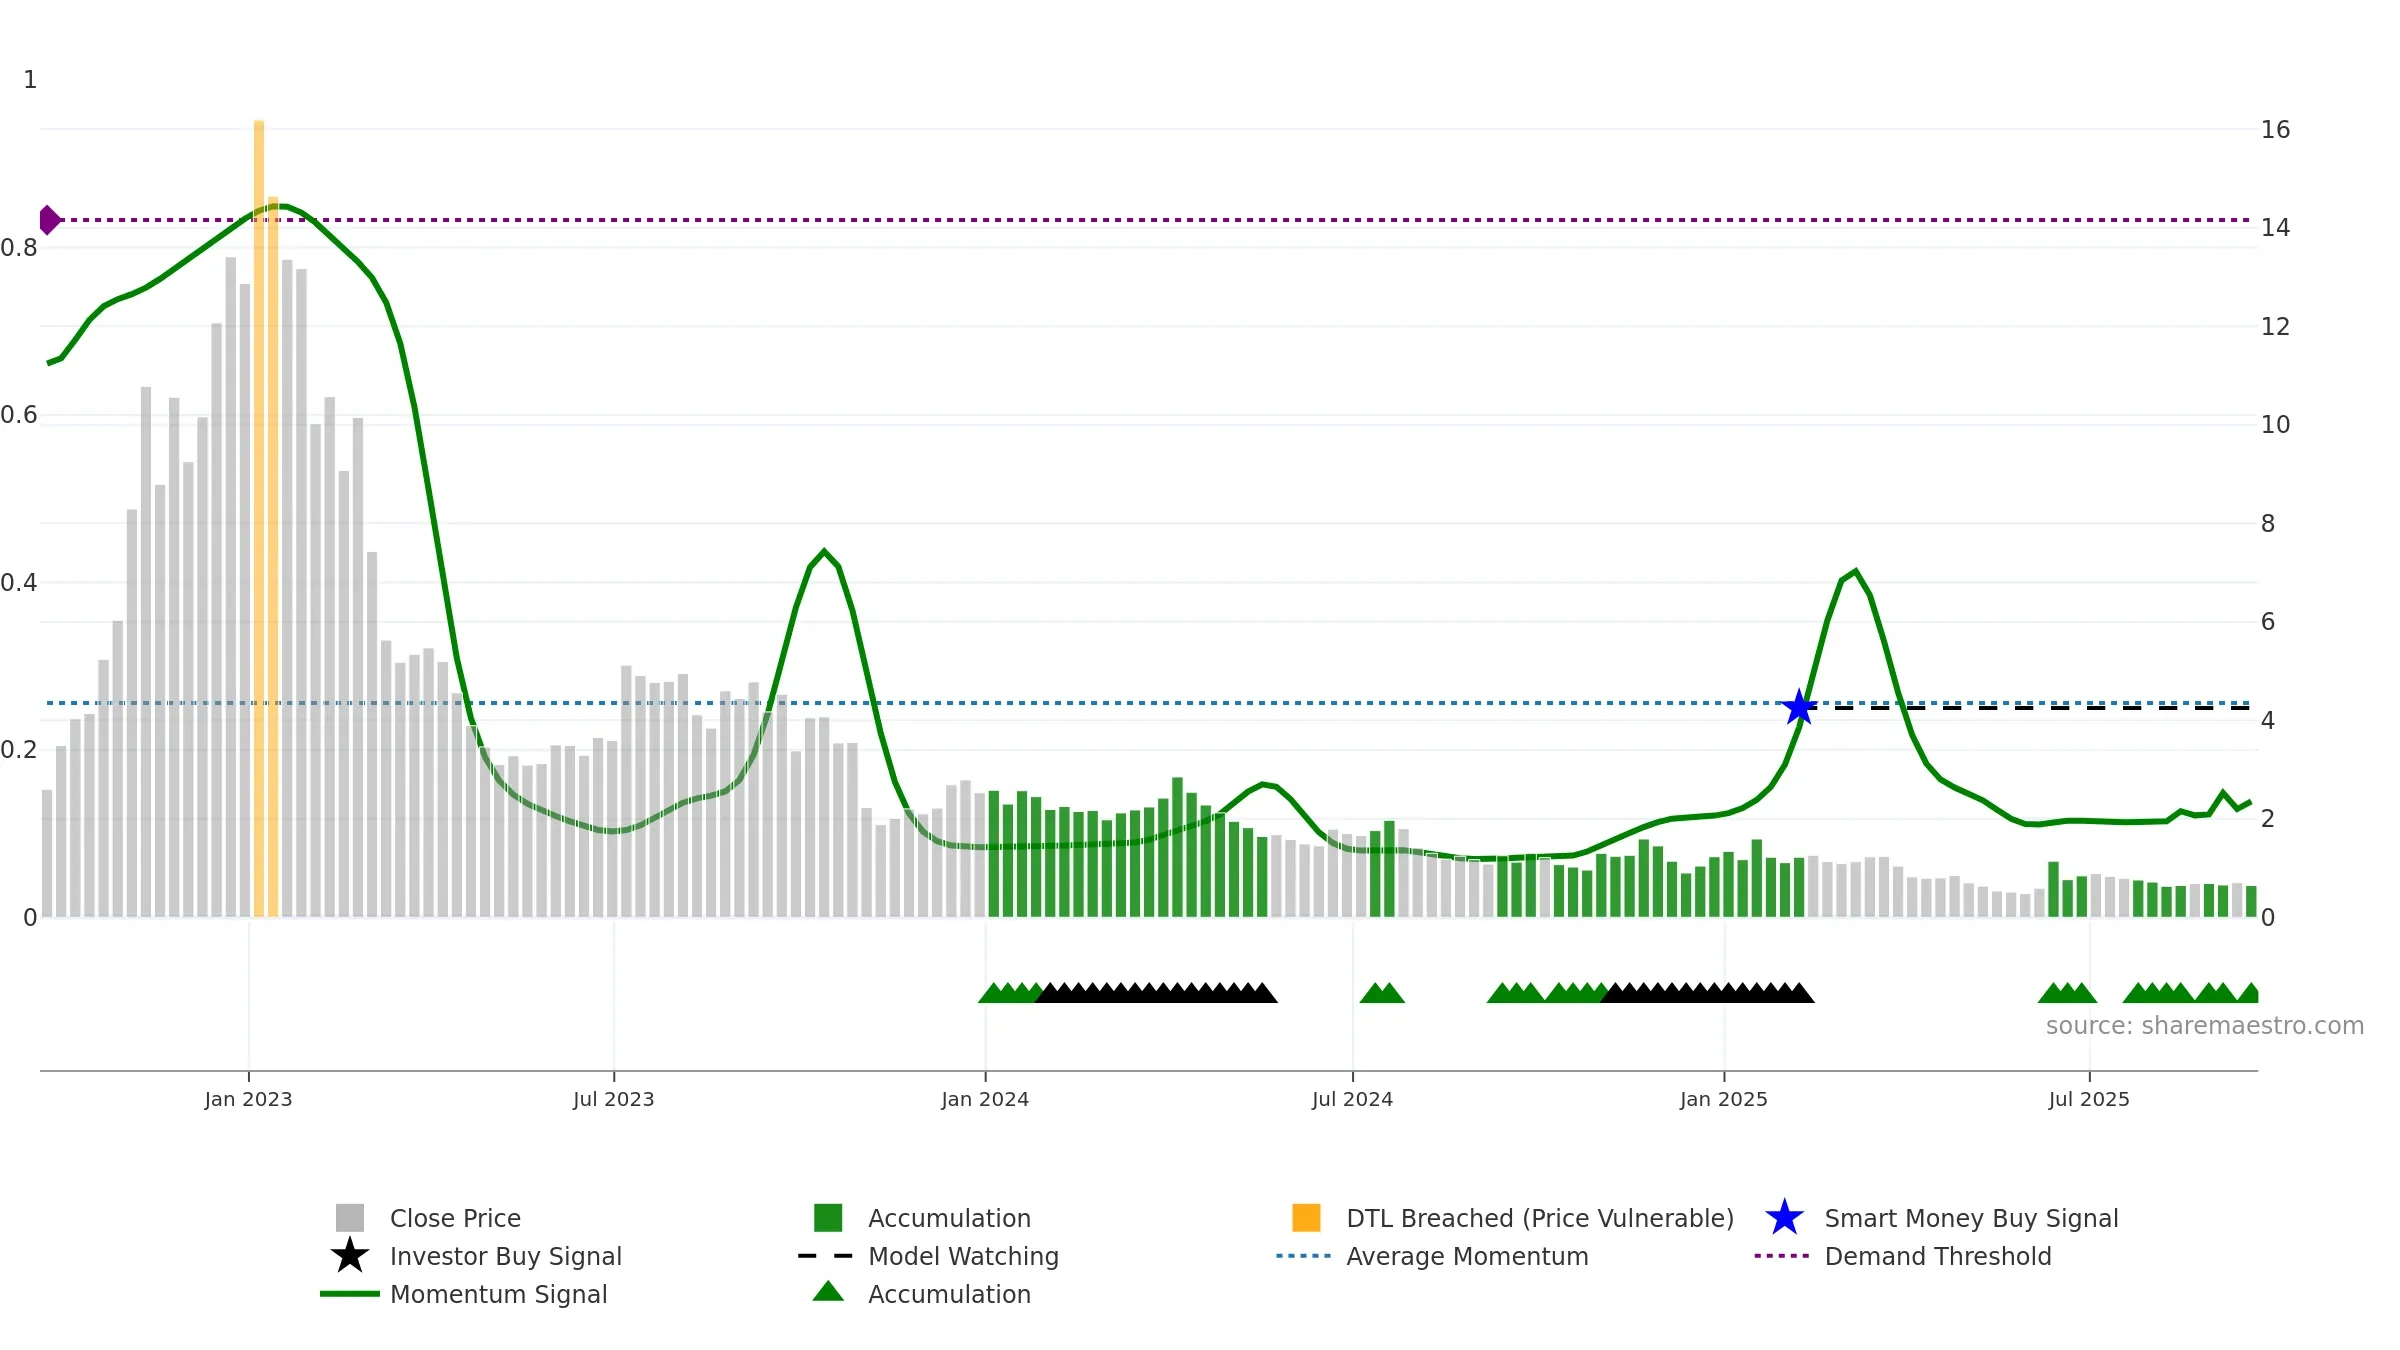Toggle the Average Momentum legend label
Screen dimensions: 2400x1350
[x=1467, y=1256]
